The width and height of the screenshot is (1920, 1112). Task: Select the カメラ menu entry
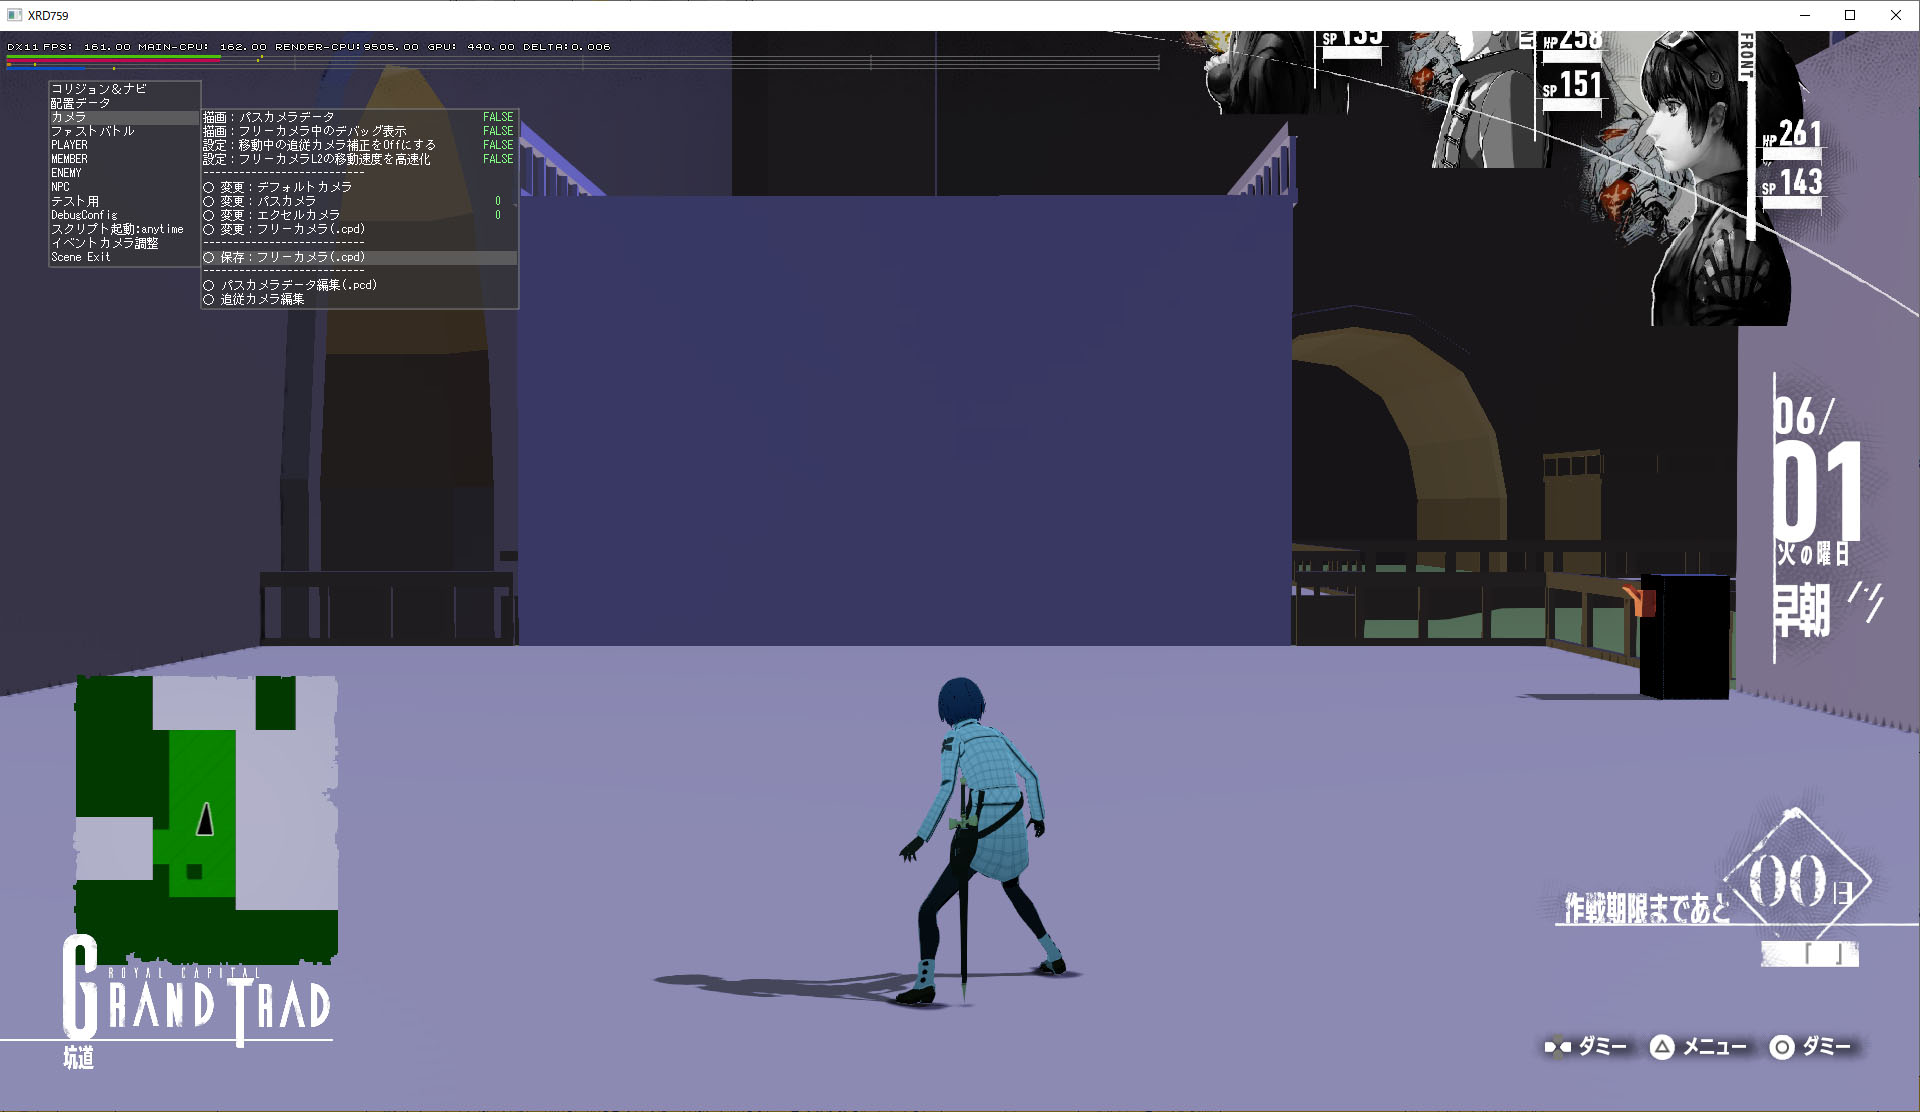pos(124,117)
